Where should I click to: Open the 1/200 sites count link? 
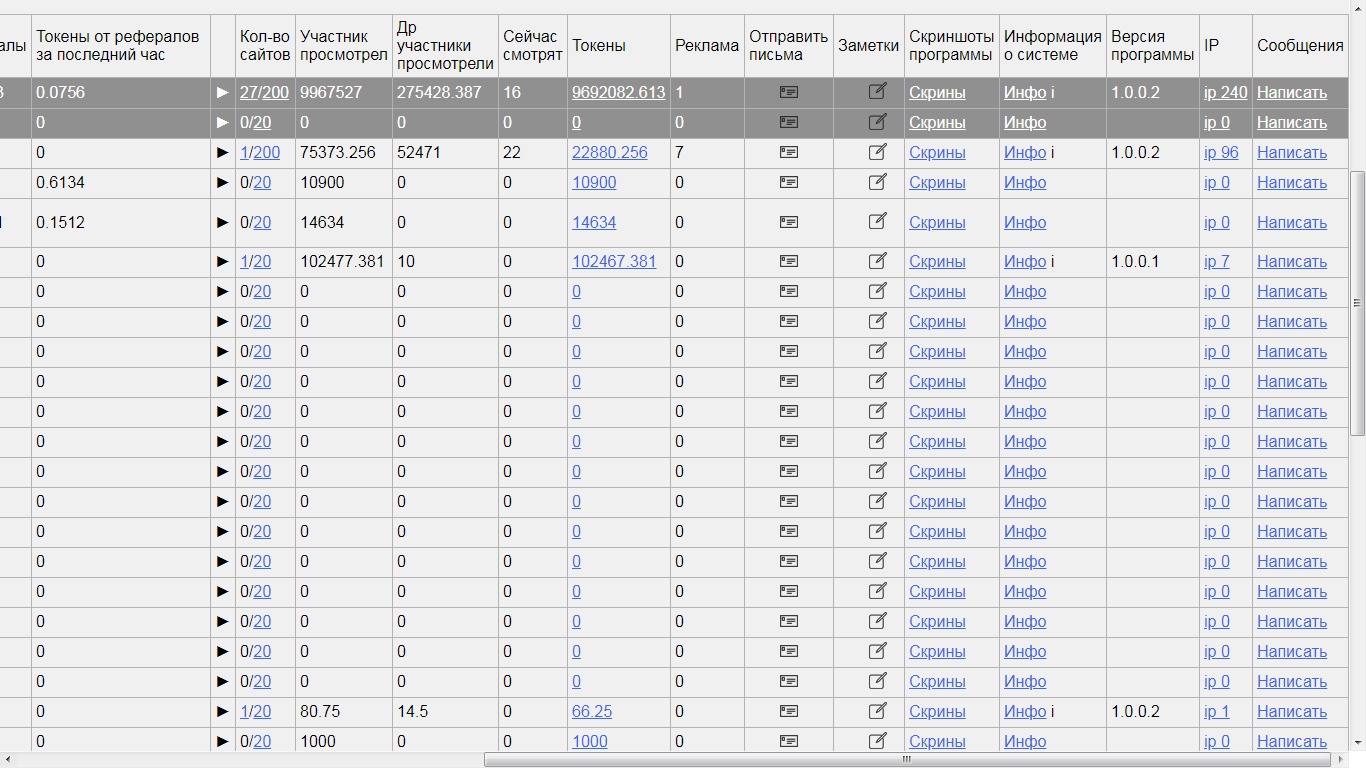[260, 152]
